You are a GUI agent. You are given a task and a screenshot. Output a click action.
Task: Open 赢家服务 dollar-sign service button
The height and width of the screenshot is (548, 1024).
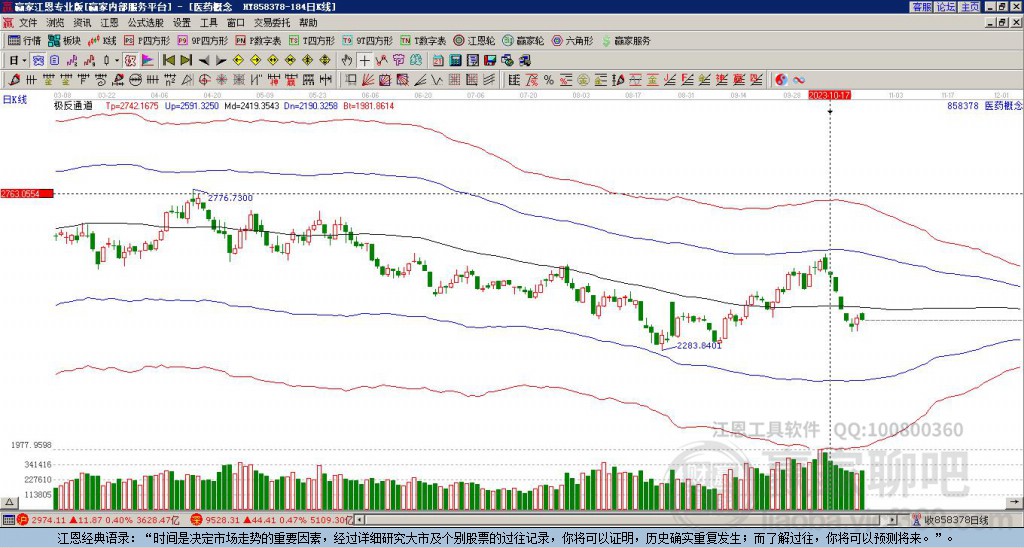(626, 40)
